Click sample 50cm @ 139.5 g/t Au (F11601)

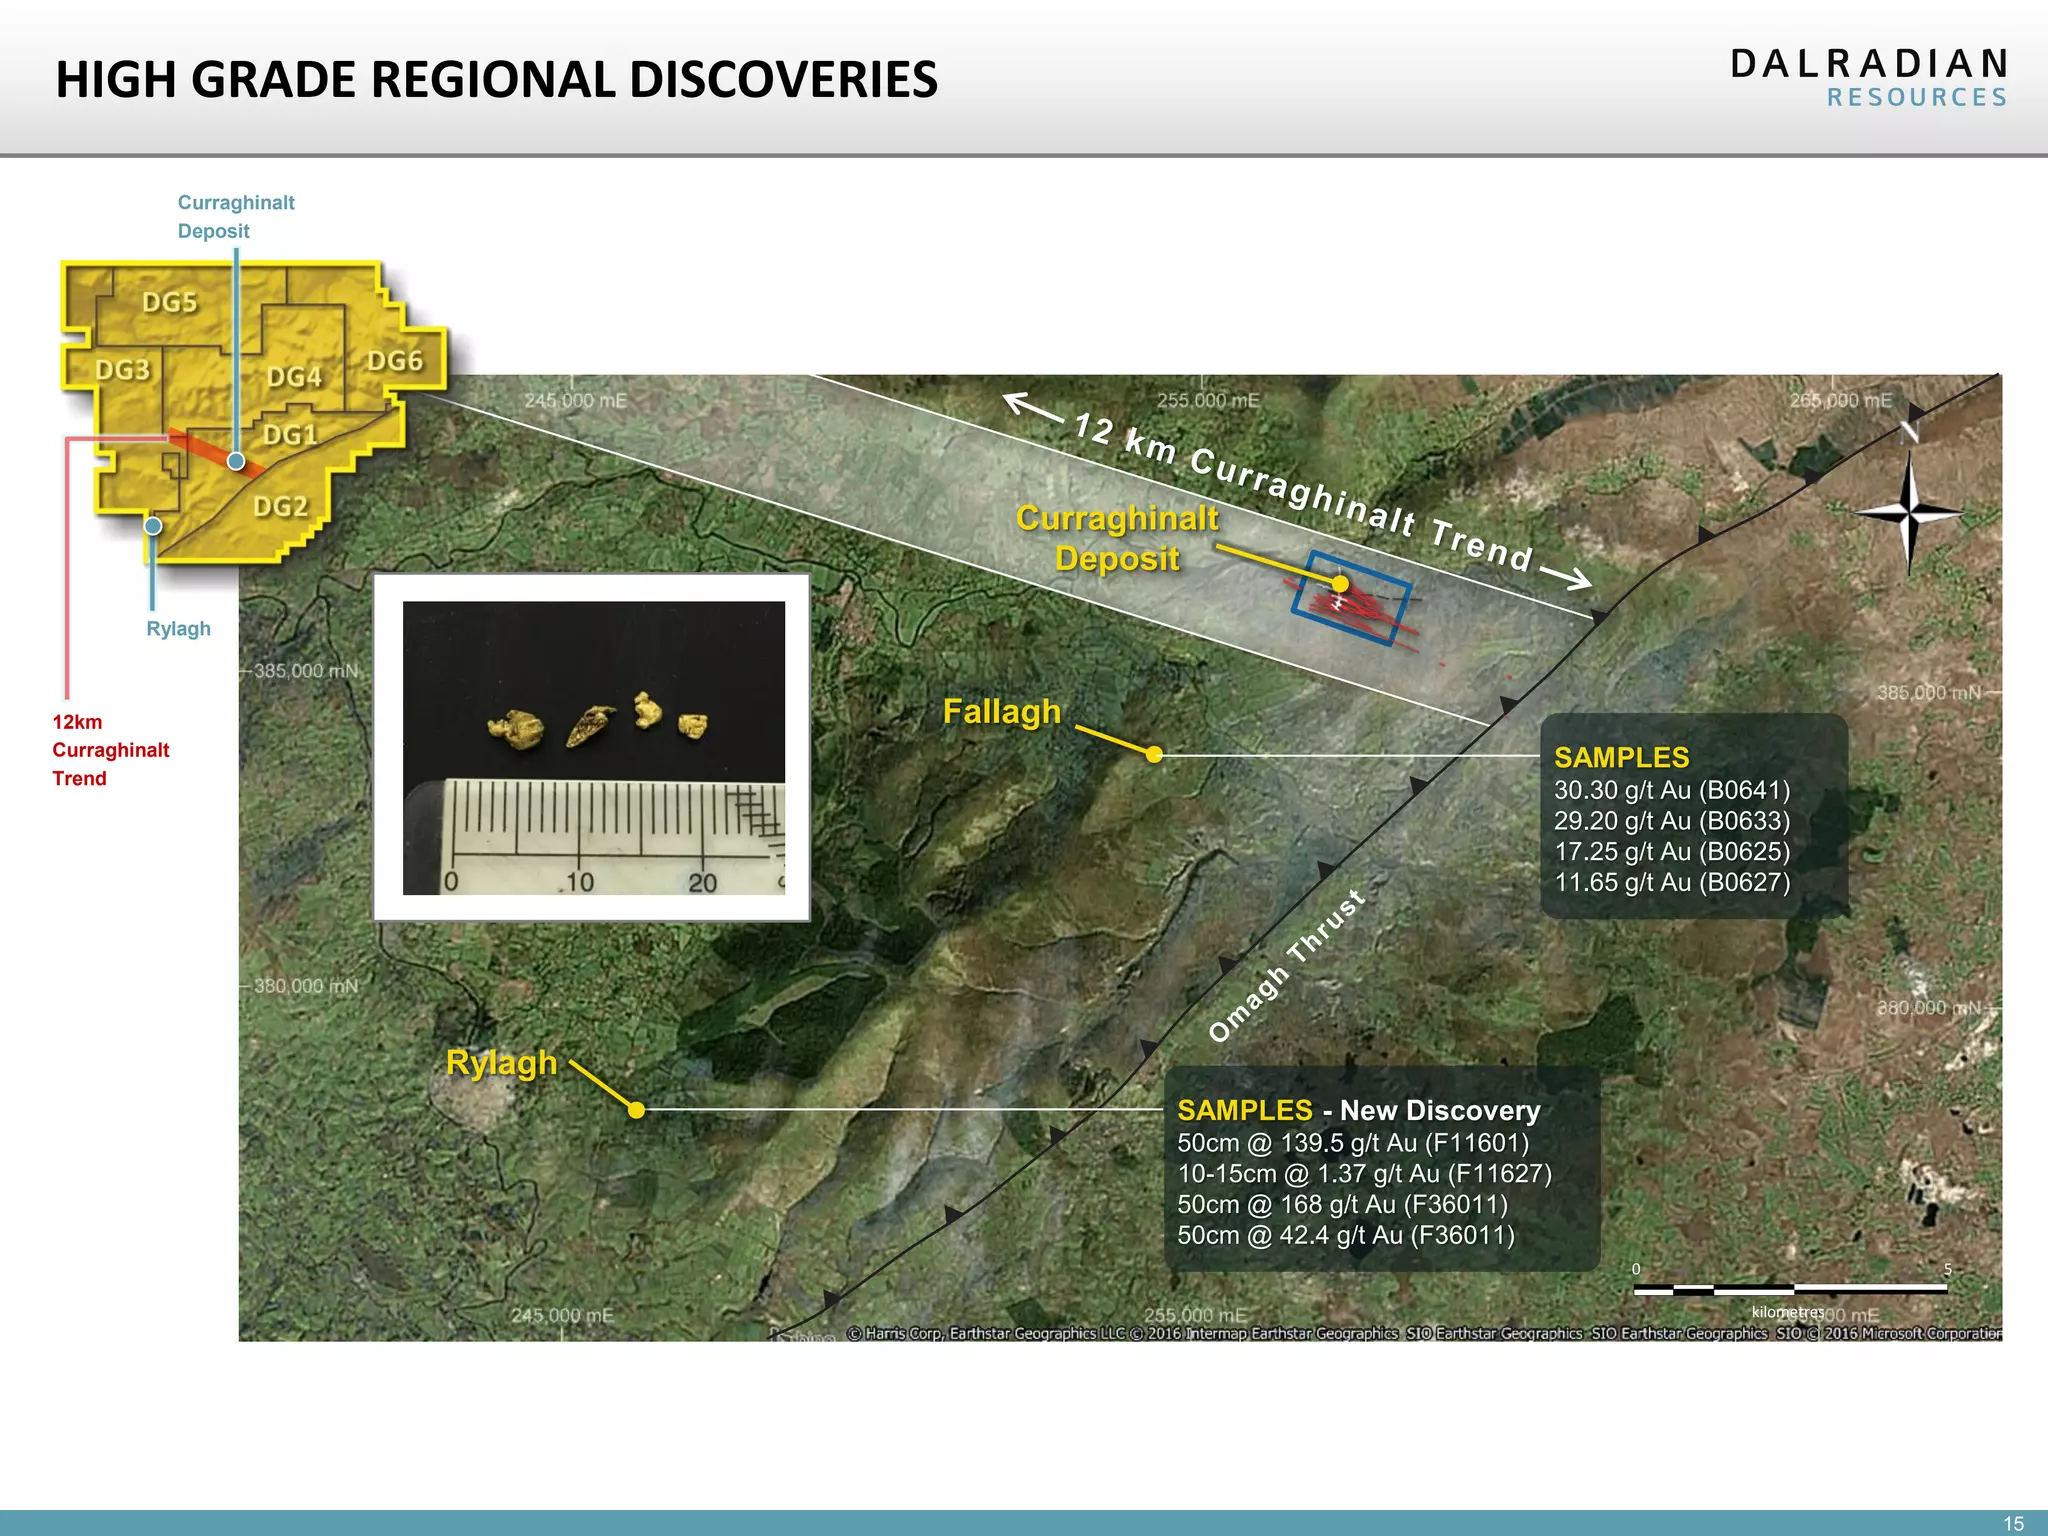click(x=1353, y=1143)
